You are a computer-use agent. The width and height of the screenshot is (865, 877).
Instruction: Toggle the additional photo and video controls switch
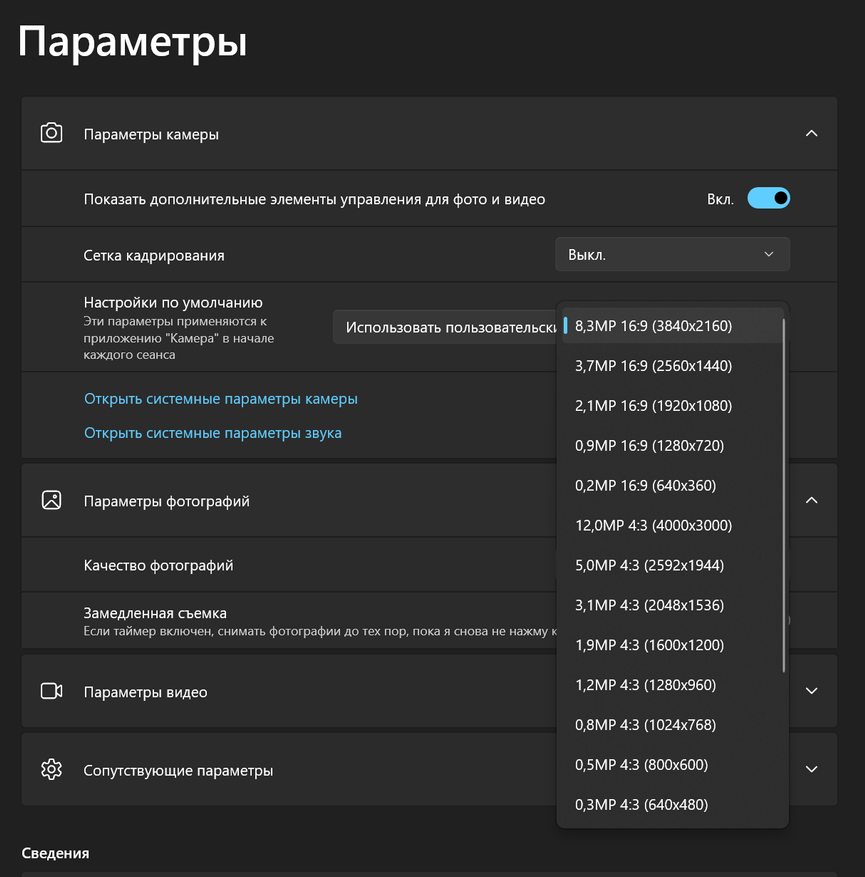(x=768, y=198)
